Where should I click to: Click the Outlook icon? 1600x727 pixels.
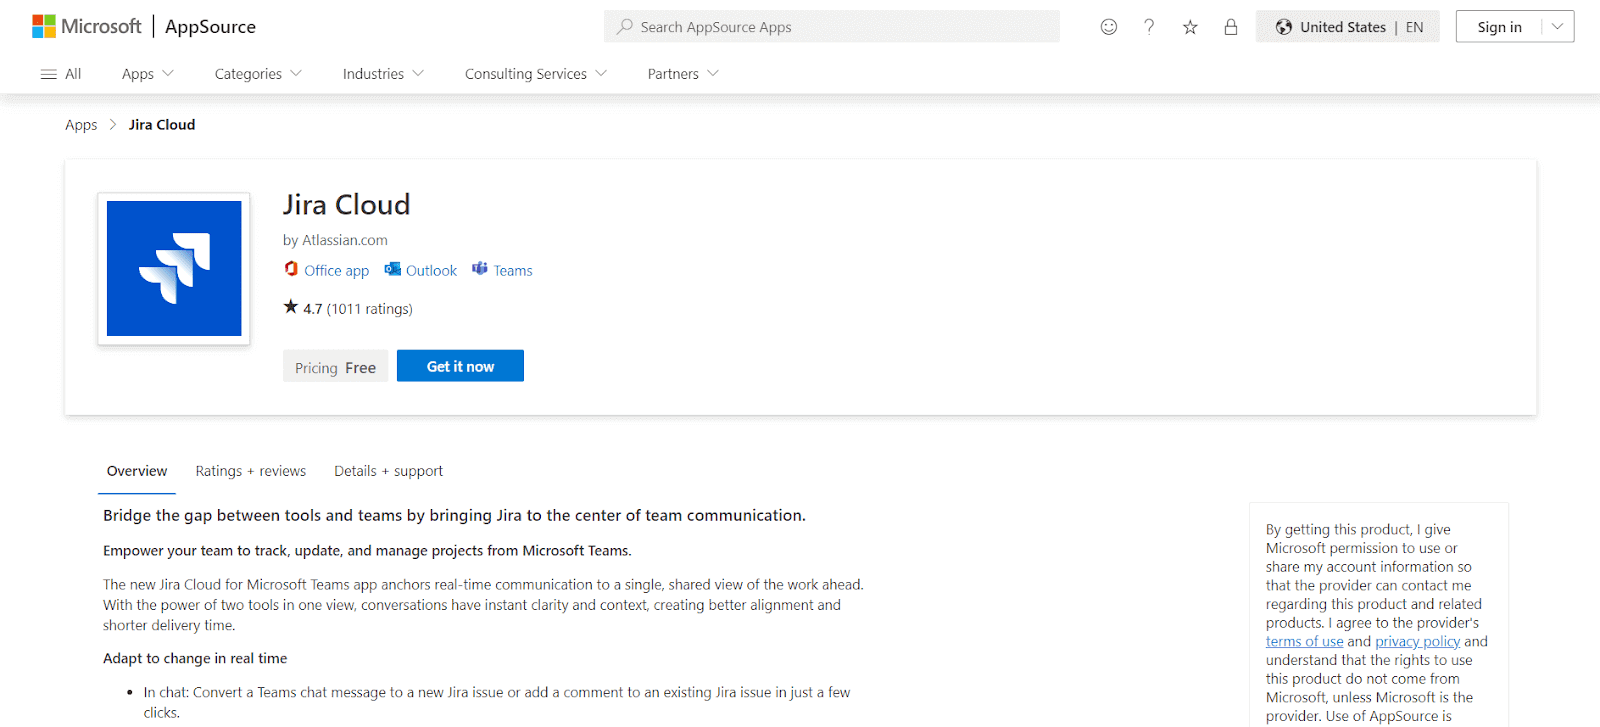[x=392, y=269]
